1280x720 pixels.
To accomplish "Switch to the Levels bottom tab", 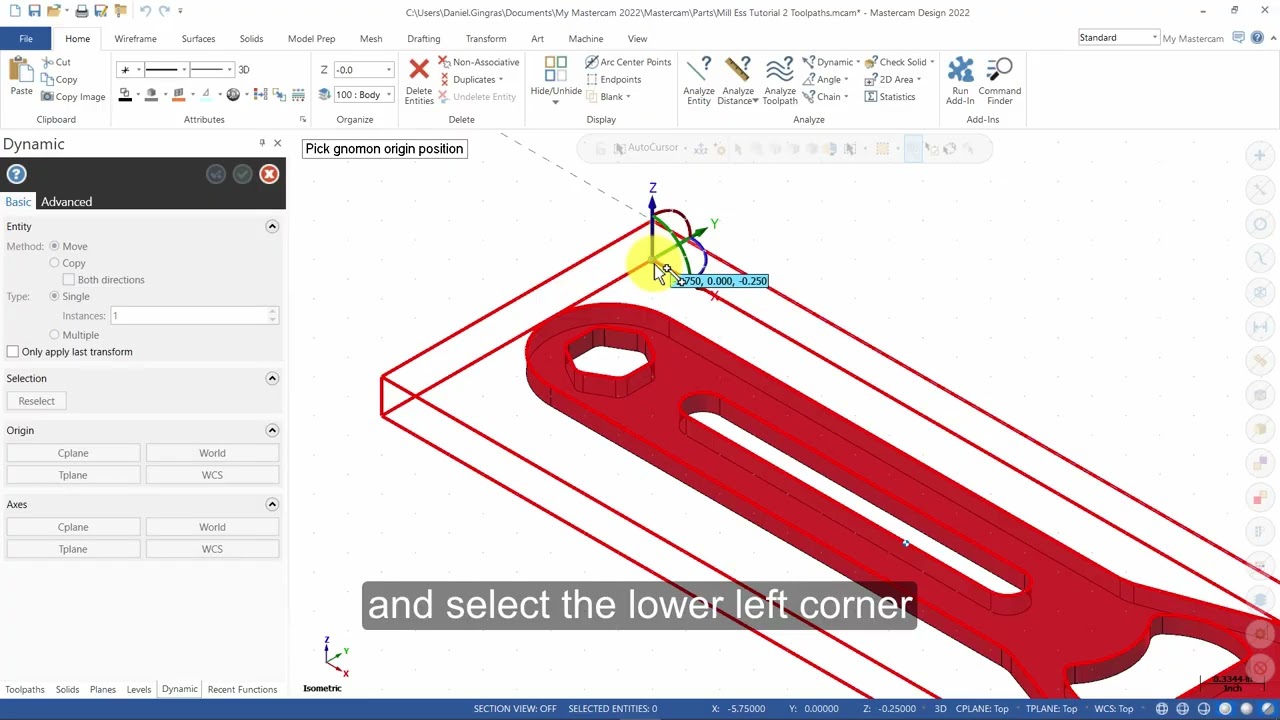I will click(x=139, y=690).
